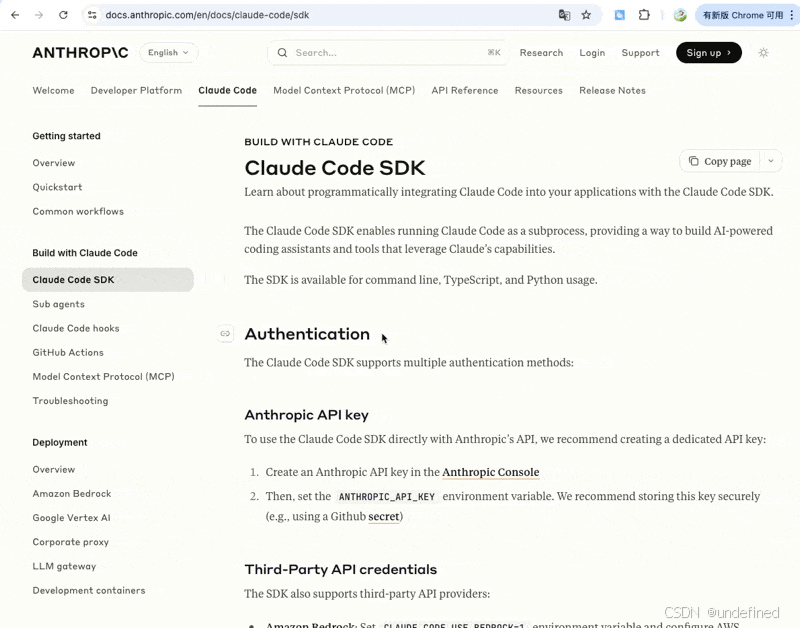Screen dimensions: 800x628
Task: Click the Anthropic API key heading
Action: 307,415
